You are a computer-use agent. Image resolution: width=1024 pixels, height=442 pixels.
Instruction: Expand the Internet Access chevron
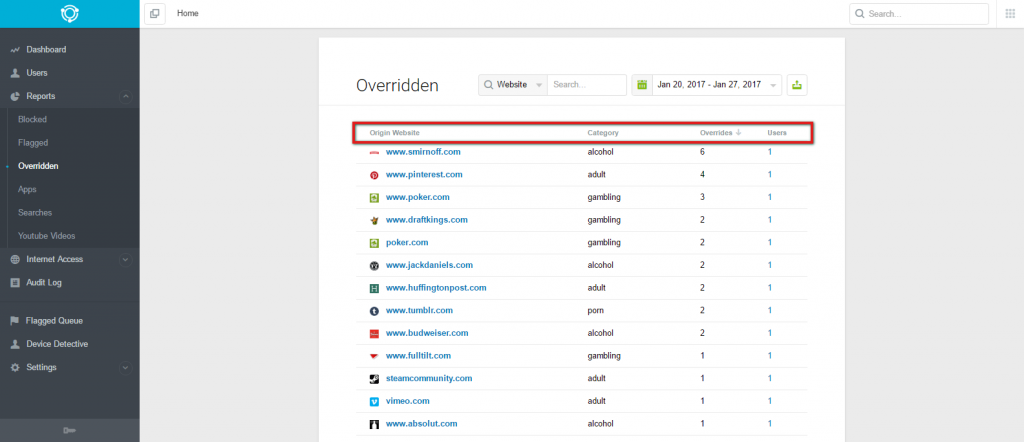126,260
